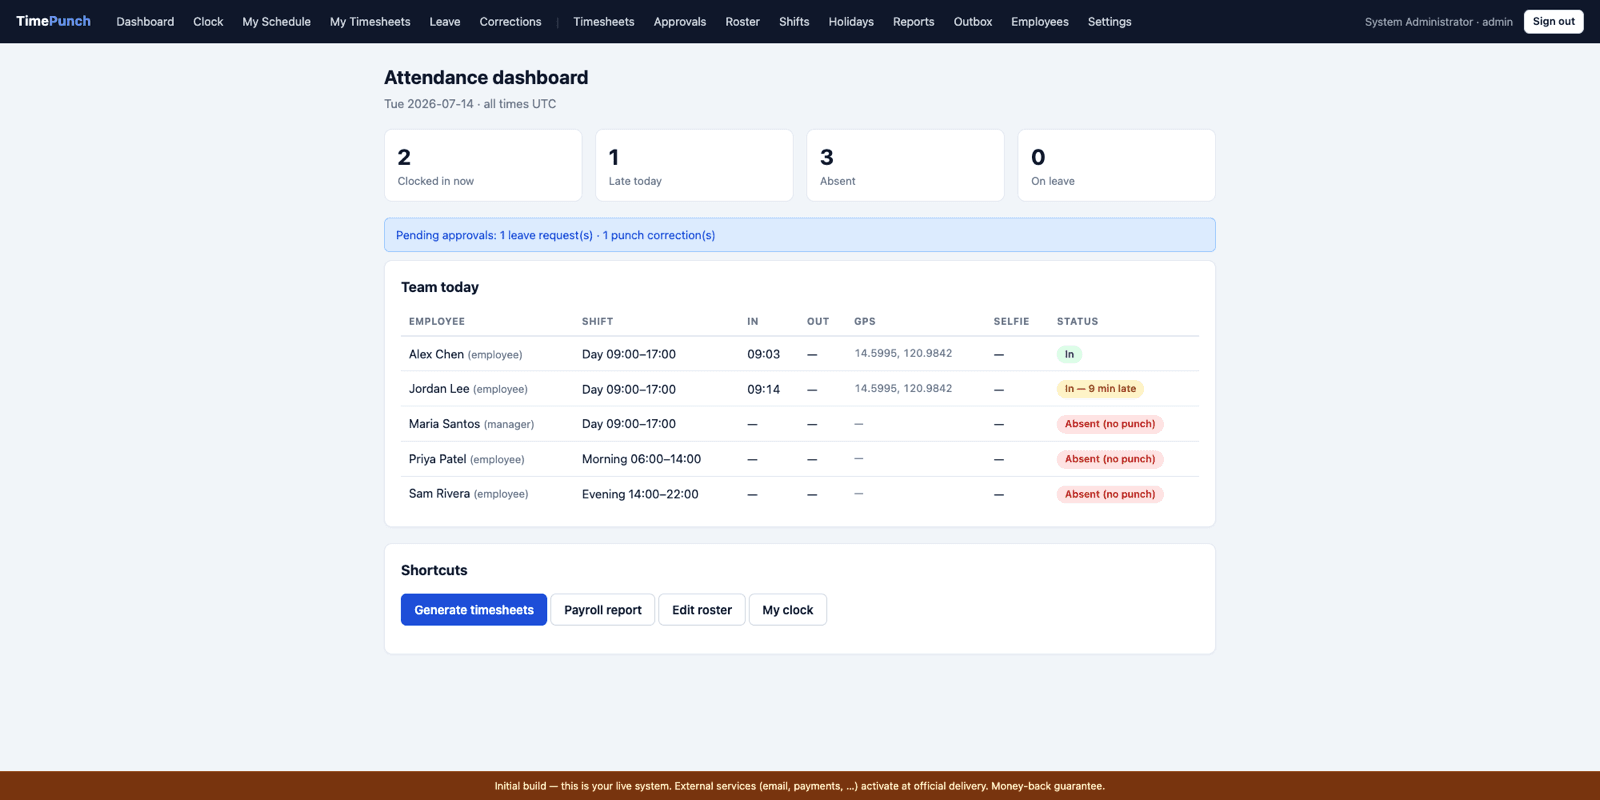Image resolution: width=1600 pixels, height=800 pixels.
Task: Click Jordan Lee's 09:14 clock-in time
Action: (x=763, y=389)
